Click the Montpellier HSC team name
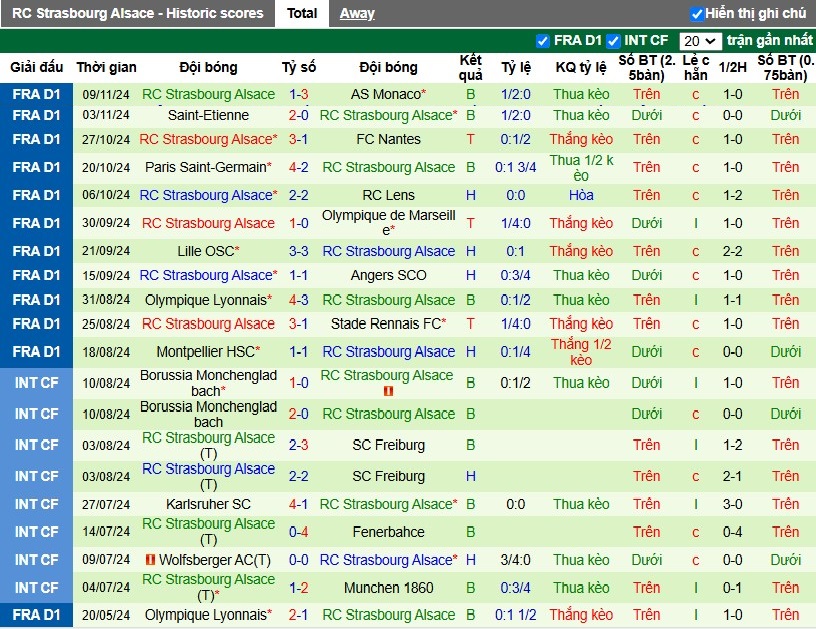816x629 pixels. coord(206,352)
